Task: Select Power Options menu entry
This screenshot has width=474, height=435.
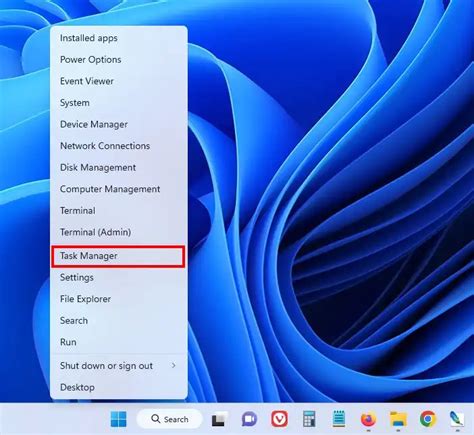Action: point(119,60)
